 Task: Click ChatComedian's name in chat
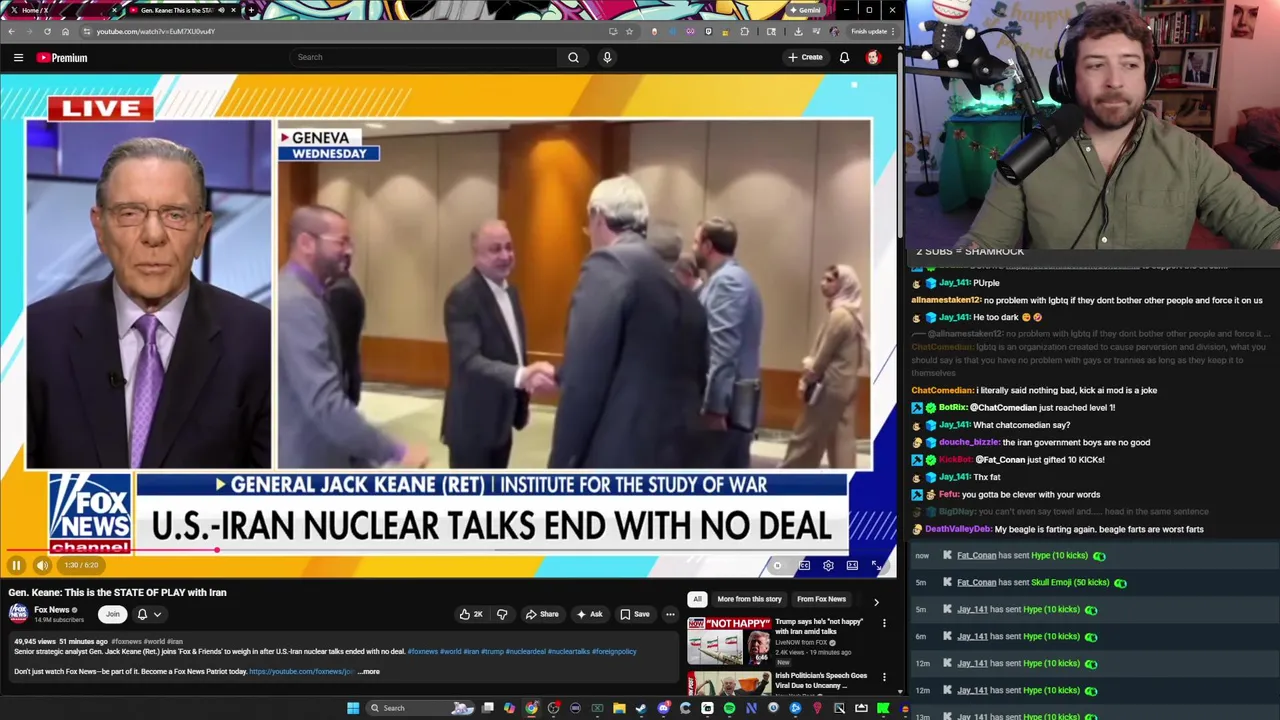point(942,391)
